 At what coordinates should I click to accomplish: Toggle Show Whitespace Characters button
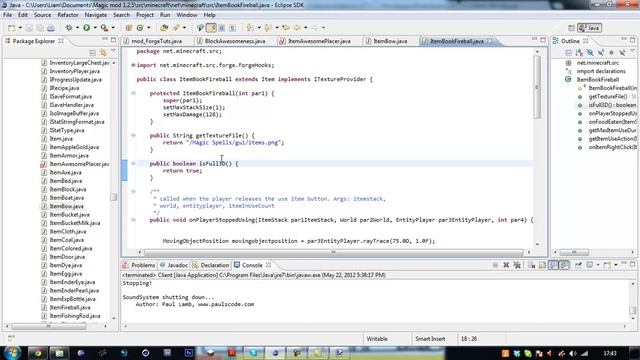click(x=232, y=28)
